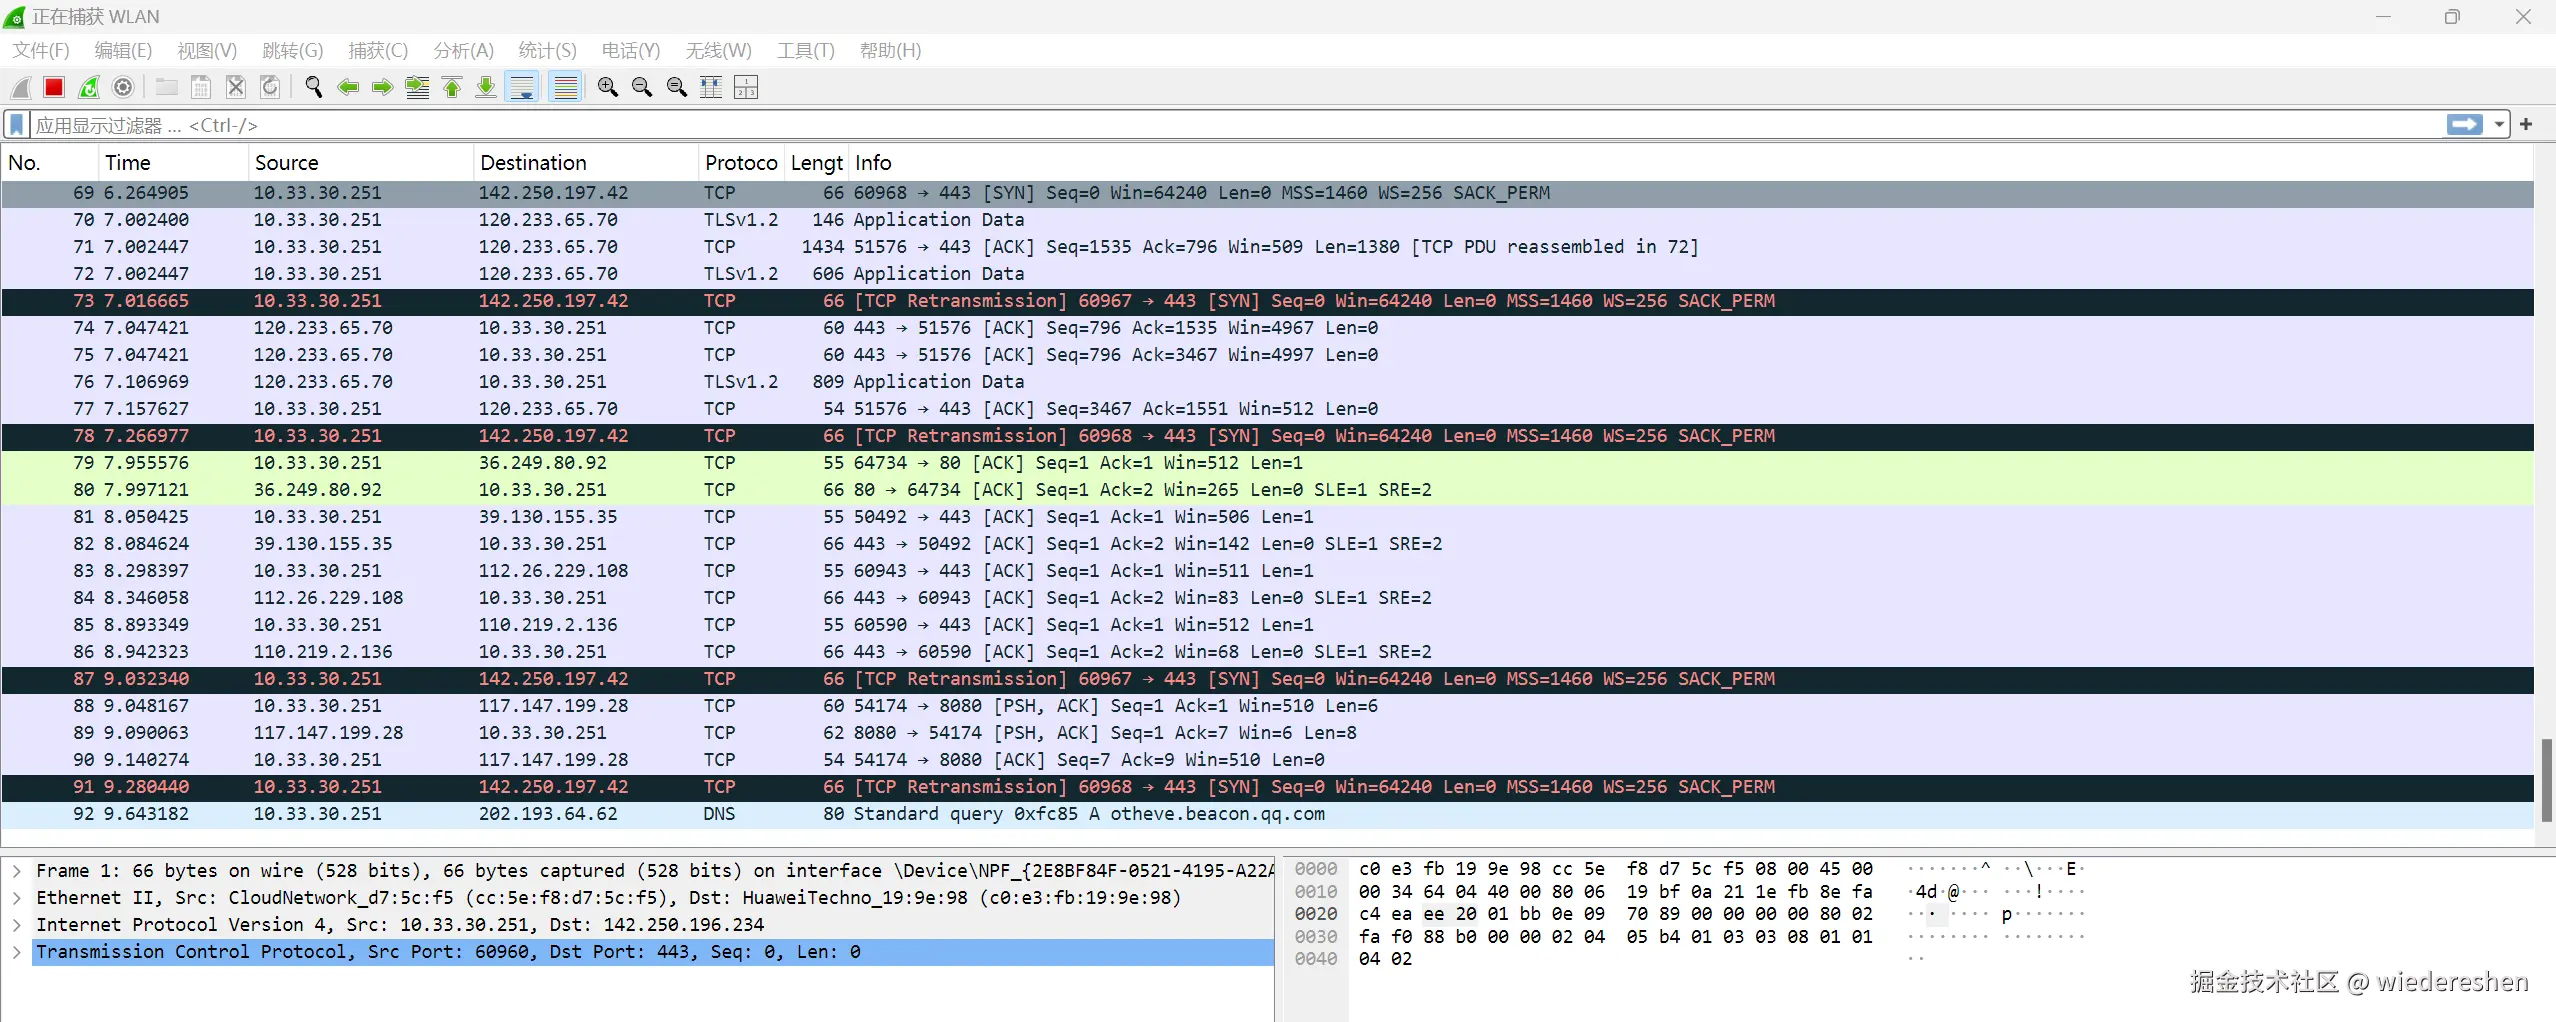The image size is (2556, 1022).
Task: Expand the Ethernet II details tree node
Action: [17, 898]
